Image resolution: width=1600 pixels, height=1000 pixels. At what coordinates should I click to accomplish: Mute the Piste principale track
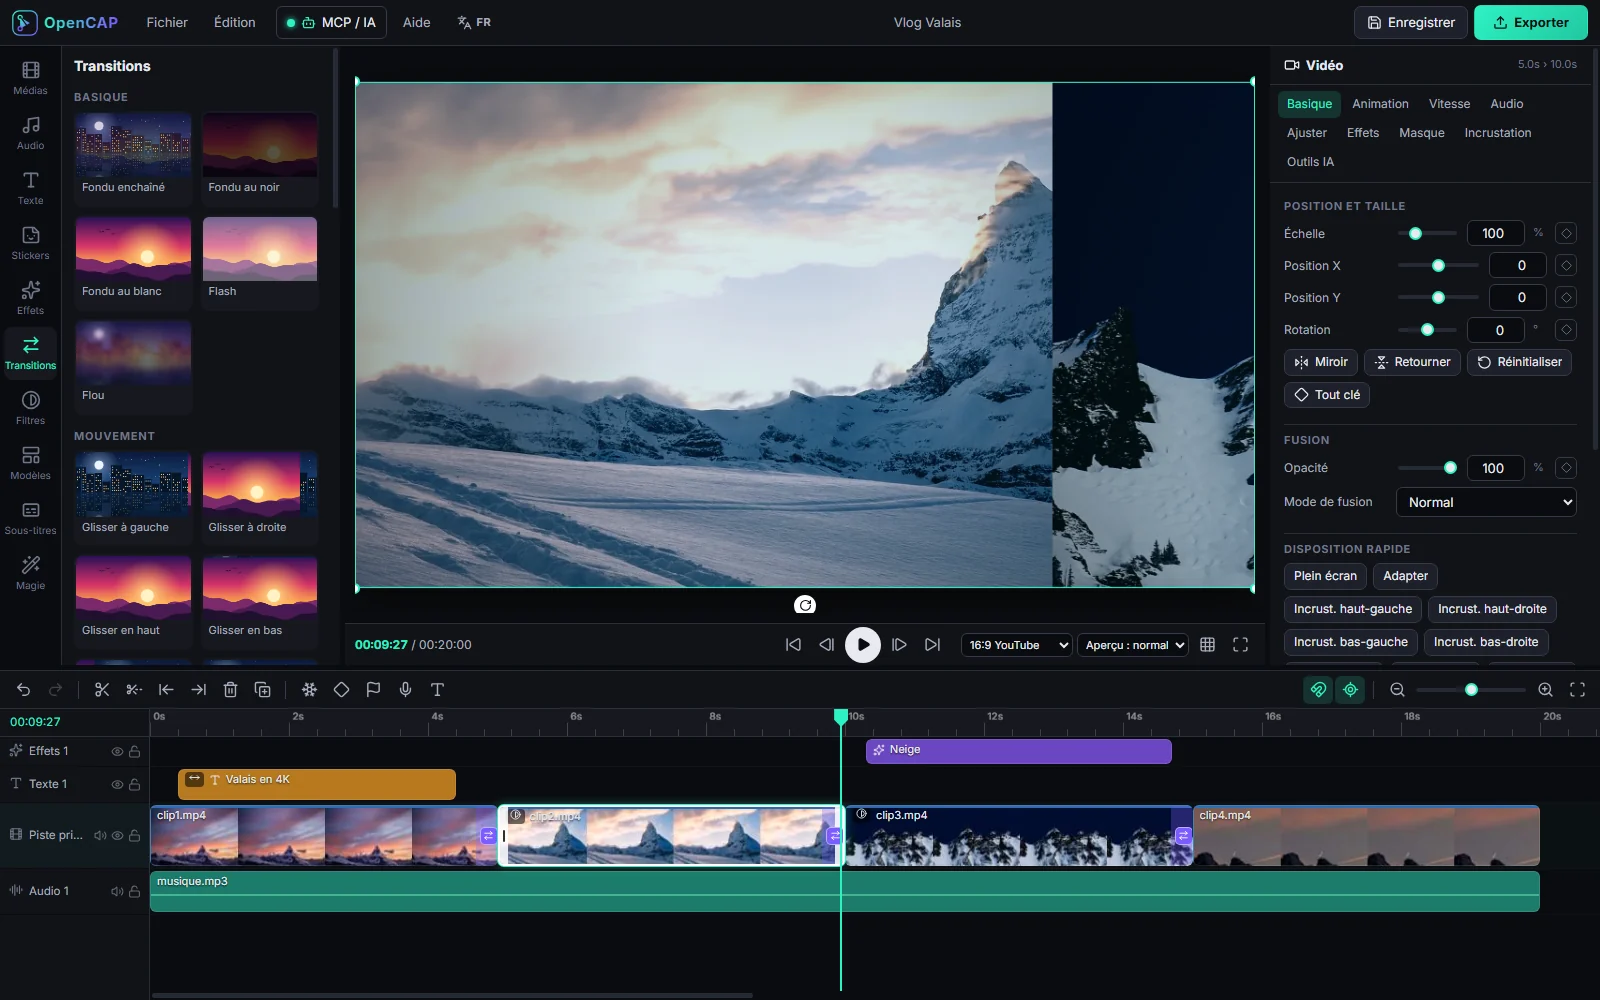tap(100, 835)
